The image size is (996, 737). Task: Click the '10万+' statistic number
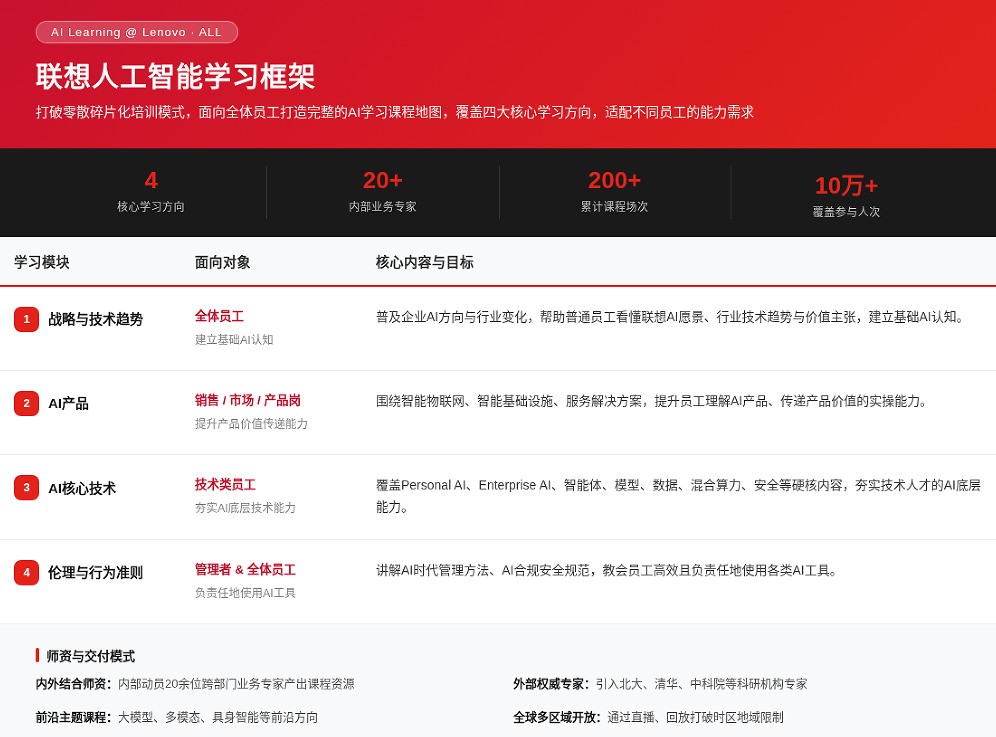tap(846, 186)
